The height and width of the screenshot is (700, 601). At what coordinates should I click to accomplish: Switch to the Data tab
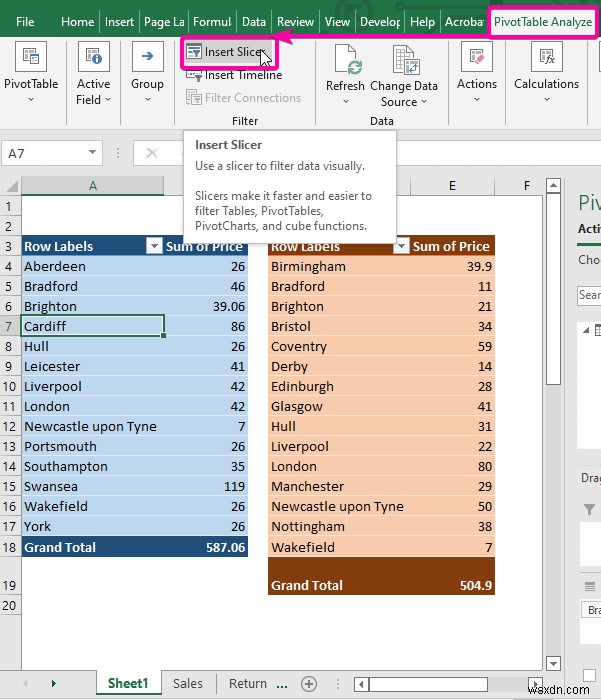click(x=254, y=21)
